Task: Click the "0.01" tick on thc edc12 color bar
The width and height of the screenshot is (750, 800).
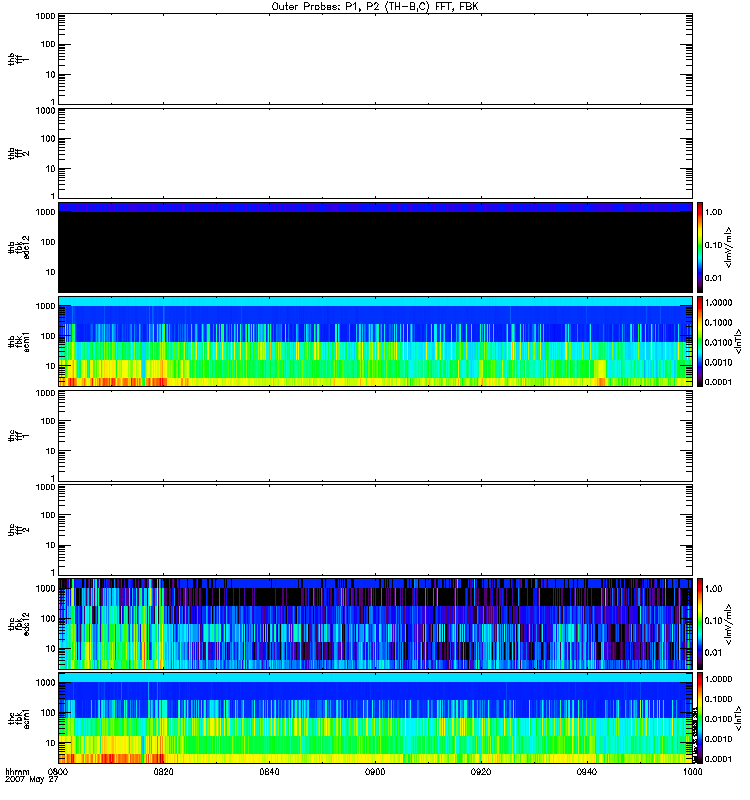Action: tap(714, 653)
